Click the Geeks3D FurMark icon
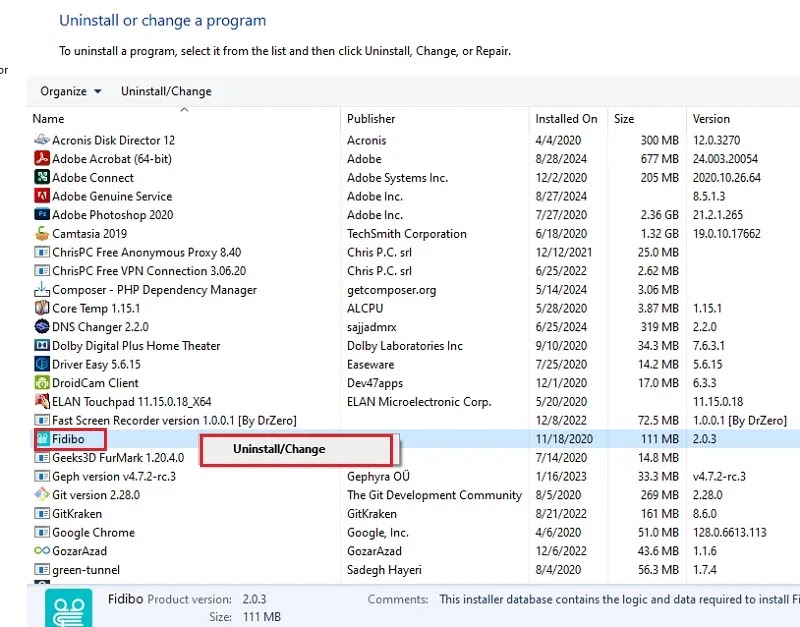 click(x=42, y=458)
